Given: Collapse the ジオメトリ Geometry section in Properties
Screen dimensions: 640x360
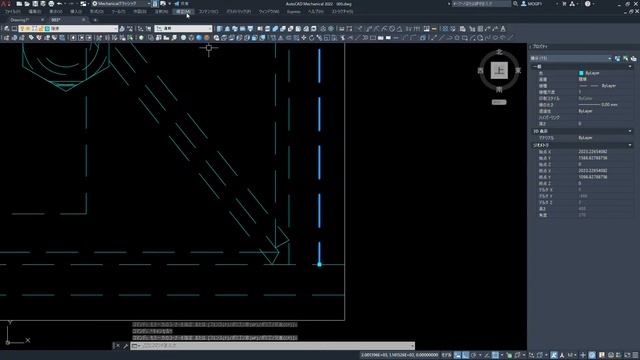Looking at the screenshot, I should click(630, 145).
